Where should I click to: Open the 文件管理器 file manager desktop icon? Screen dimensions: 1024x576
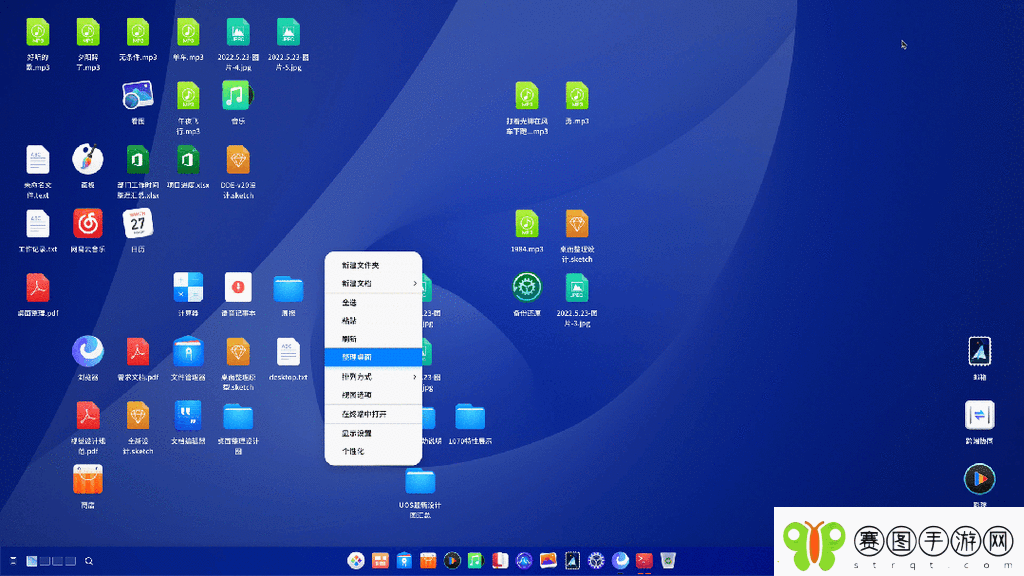188,351
